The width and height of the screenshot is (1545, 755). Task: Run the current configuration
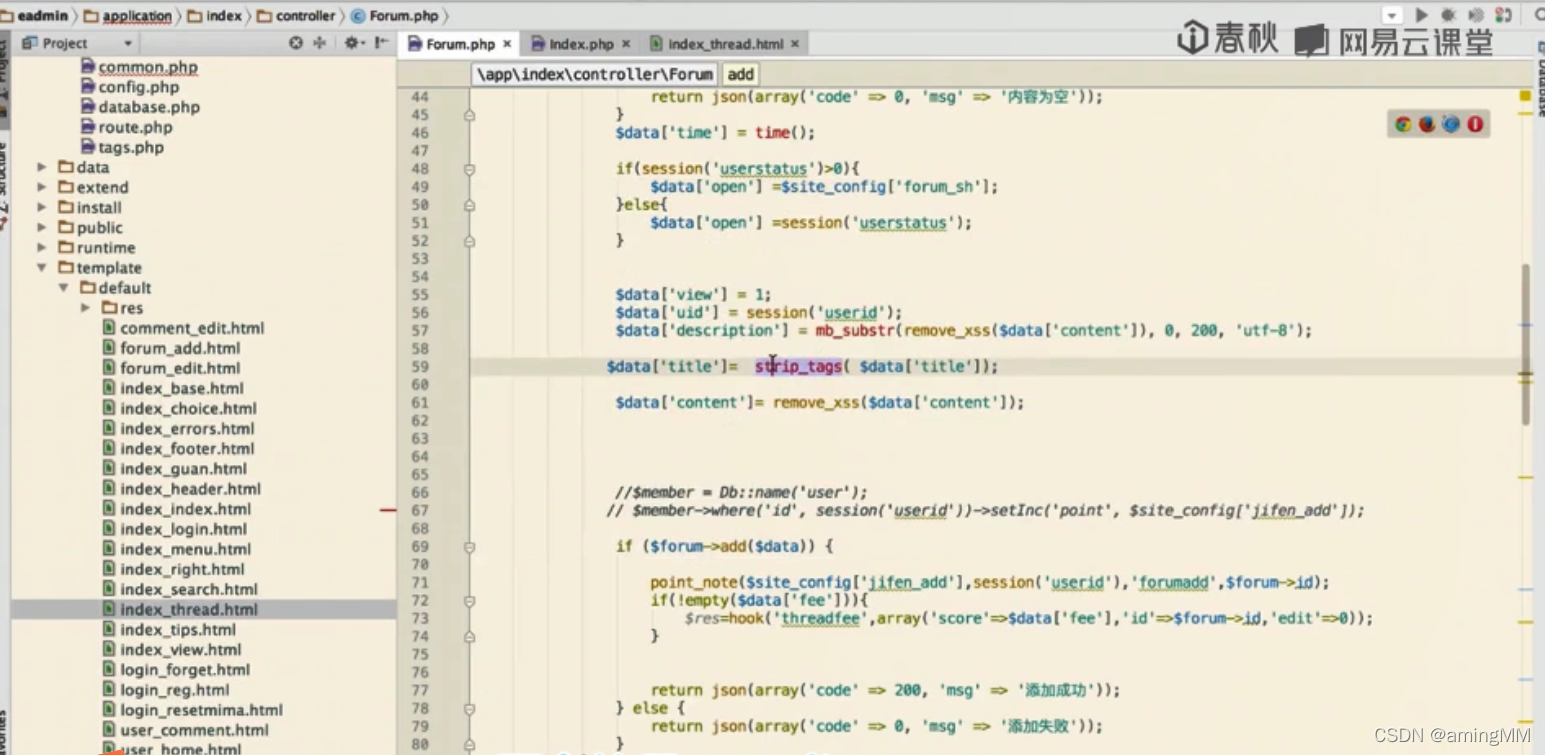(1421, 15)
